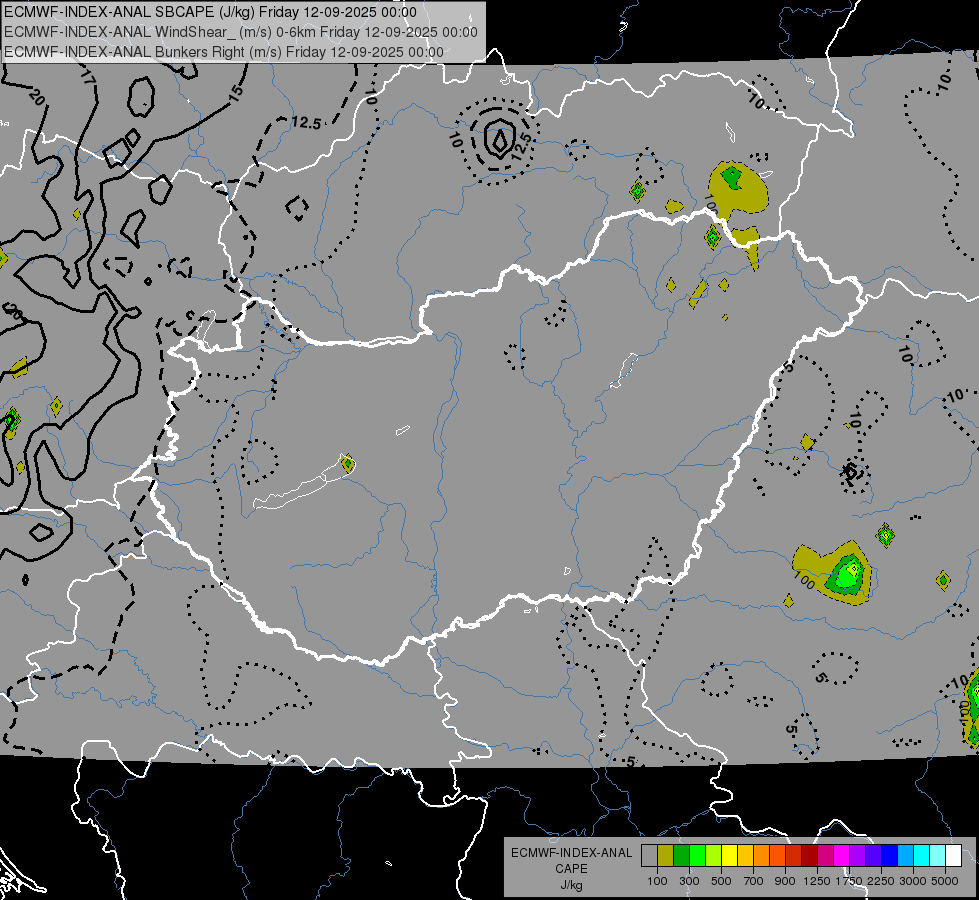Viewport: 979px width, 900px height.
Task: Choose the purple swatch above 1750
Action: pos(857,855)
